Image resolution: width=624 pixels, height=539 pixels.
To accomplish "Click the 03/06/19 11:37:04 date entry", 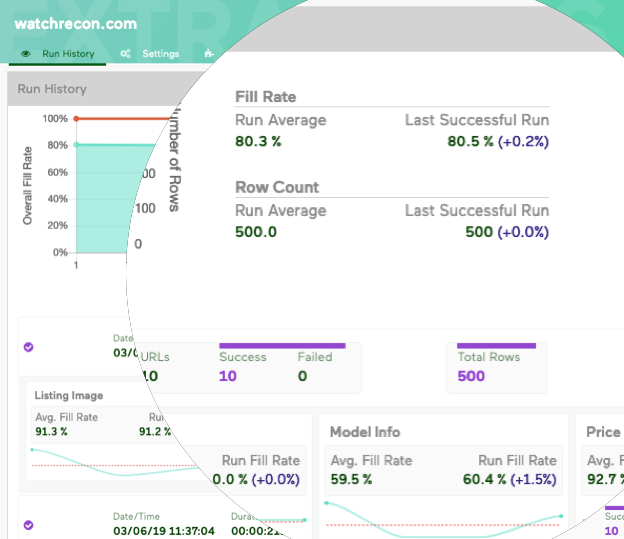I will pos(164,531).
